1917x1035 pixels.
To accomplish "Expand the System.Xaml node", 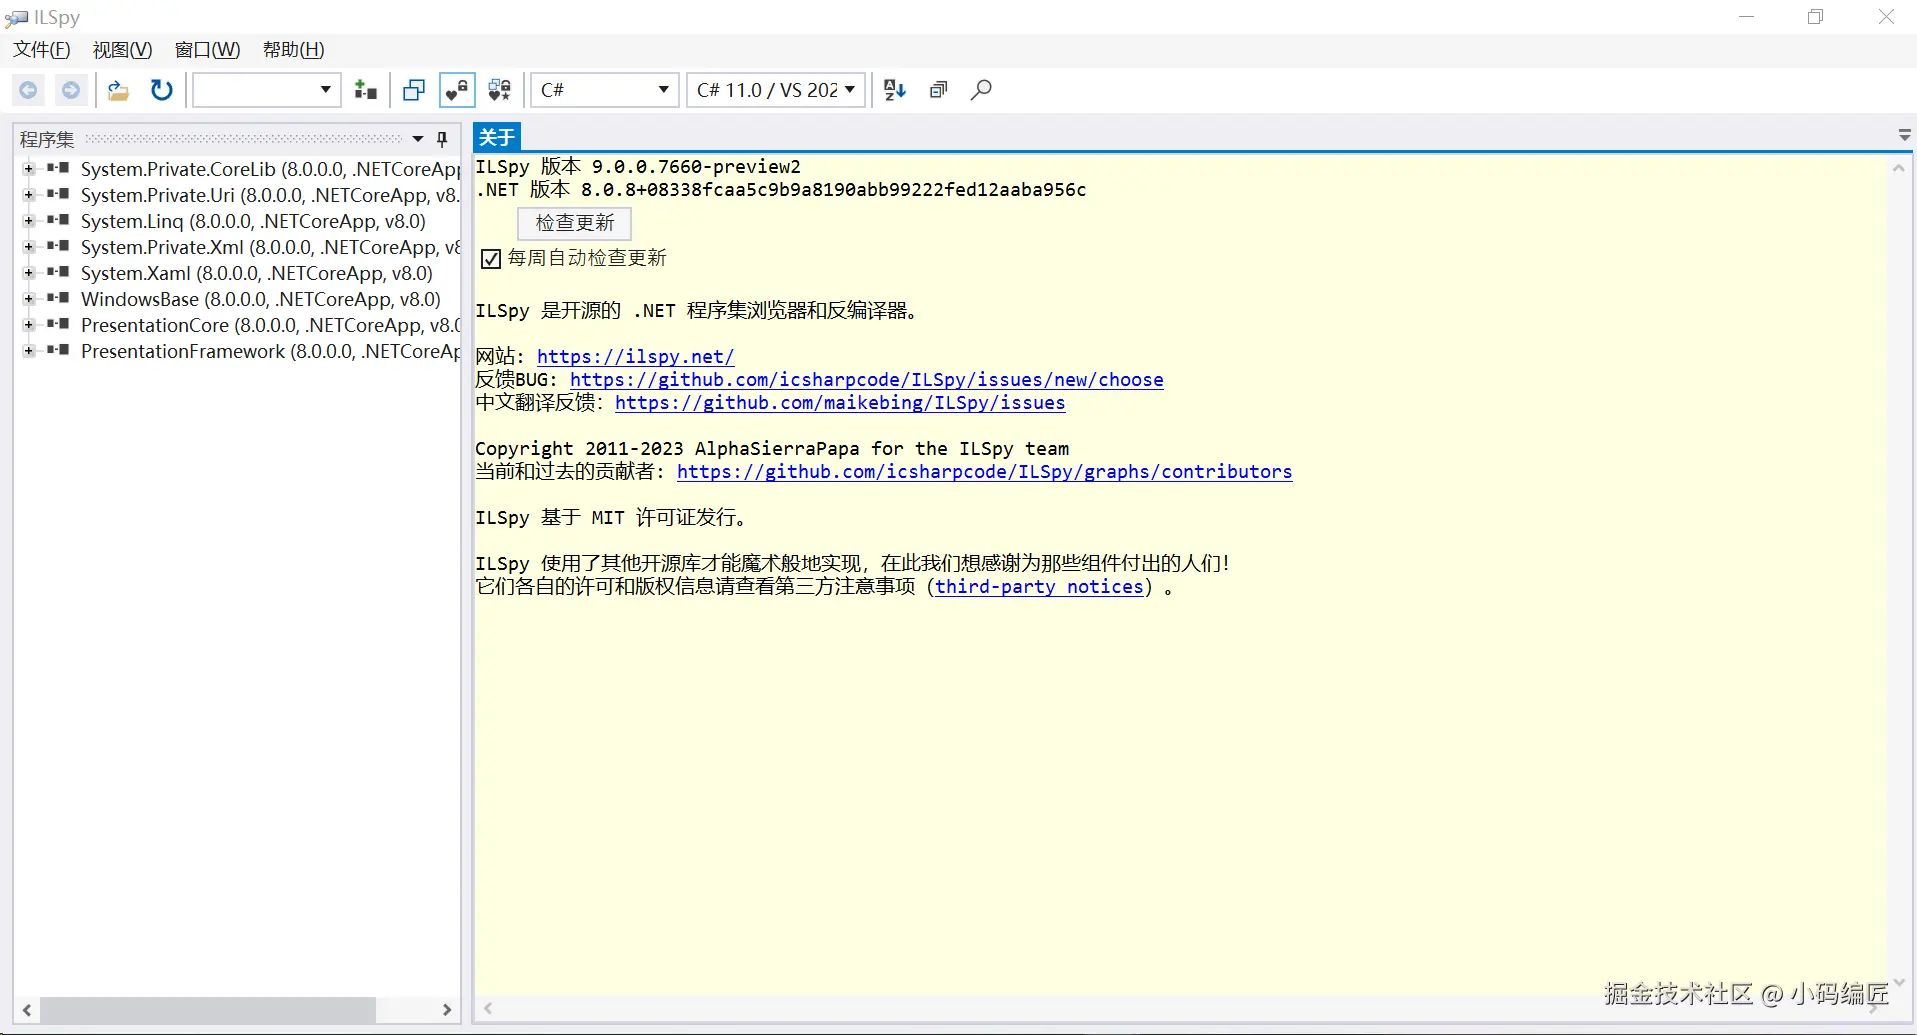I will tap(29, 272).
